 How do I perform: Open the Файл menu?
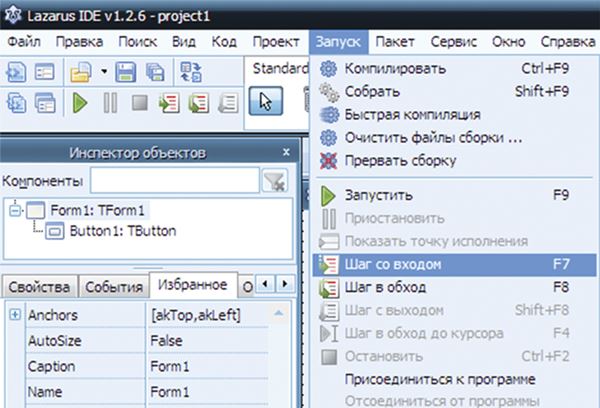tap(24, 42)
